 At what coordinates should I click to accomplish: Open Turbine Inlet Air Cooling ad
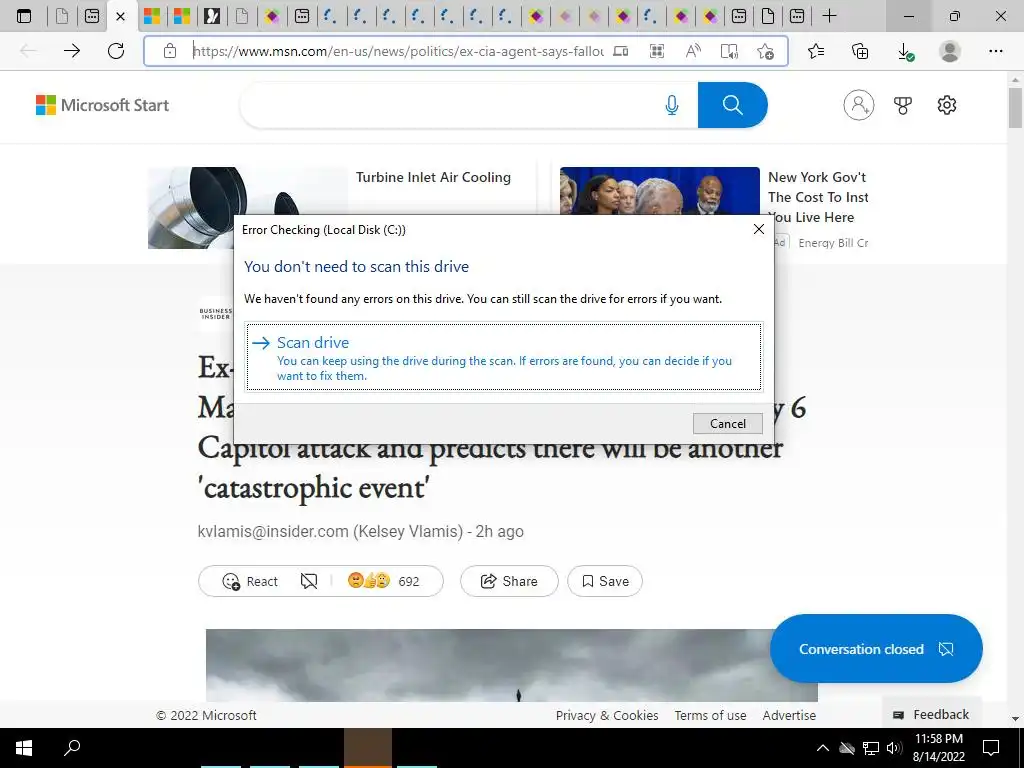[x=433, y=177]
